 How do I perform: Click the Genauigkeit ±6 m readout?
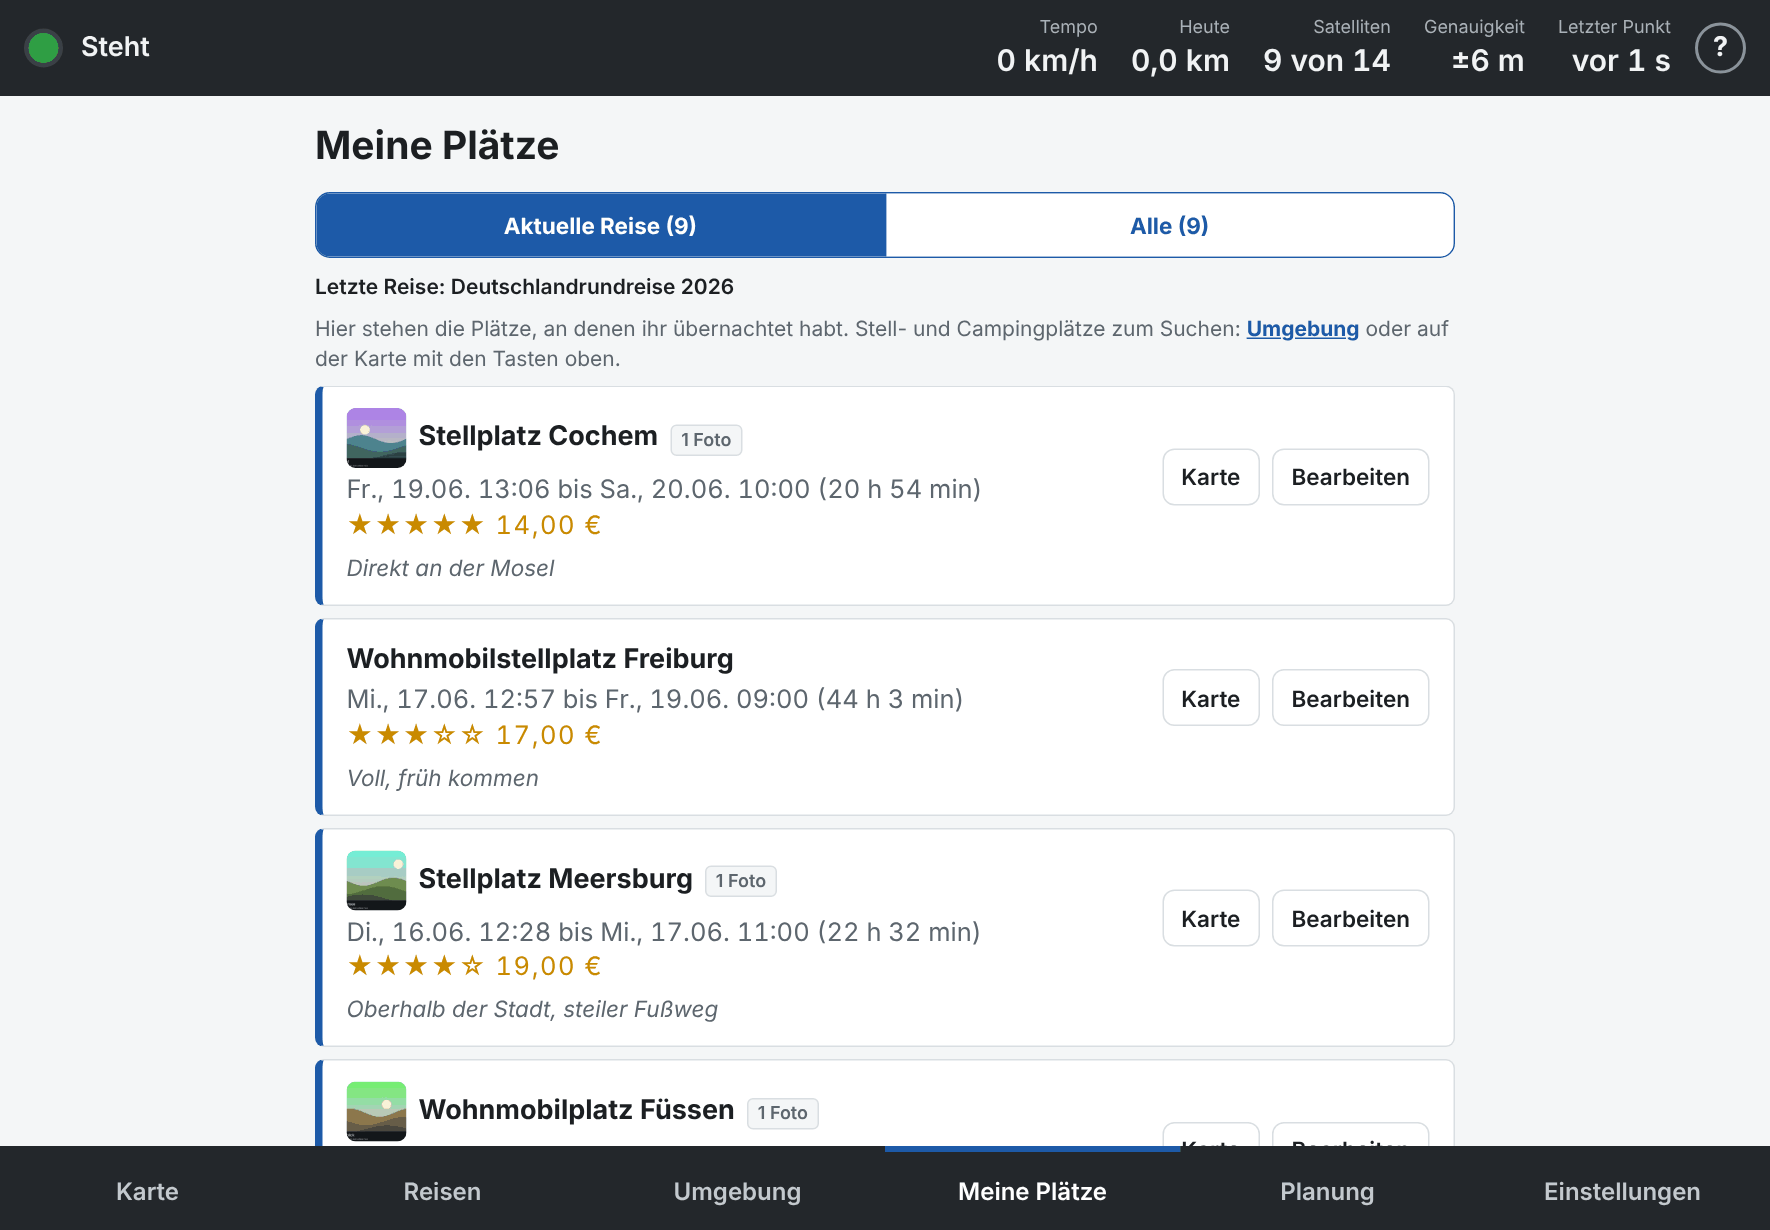pos(1474,47)
